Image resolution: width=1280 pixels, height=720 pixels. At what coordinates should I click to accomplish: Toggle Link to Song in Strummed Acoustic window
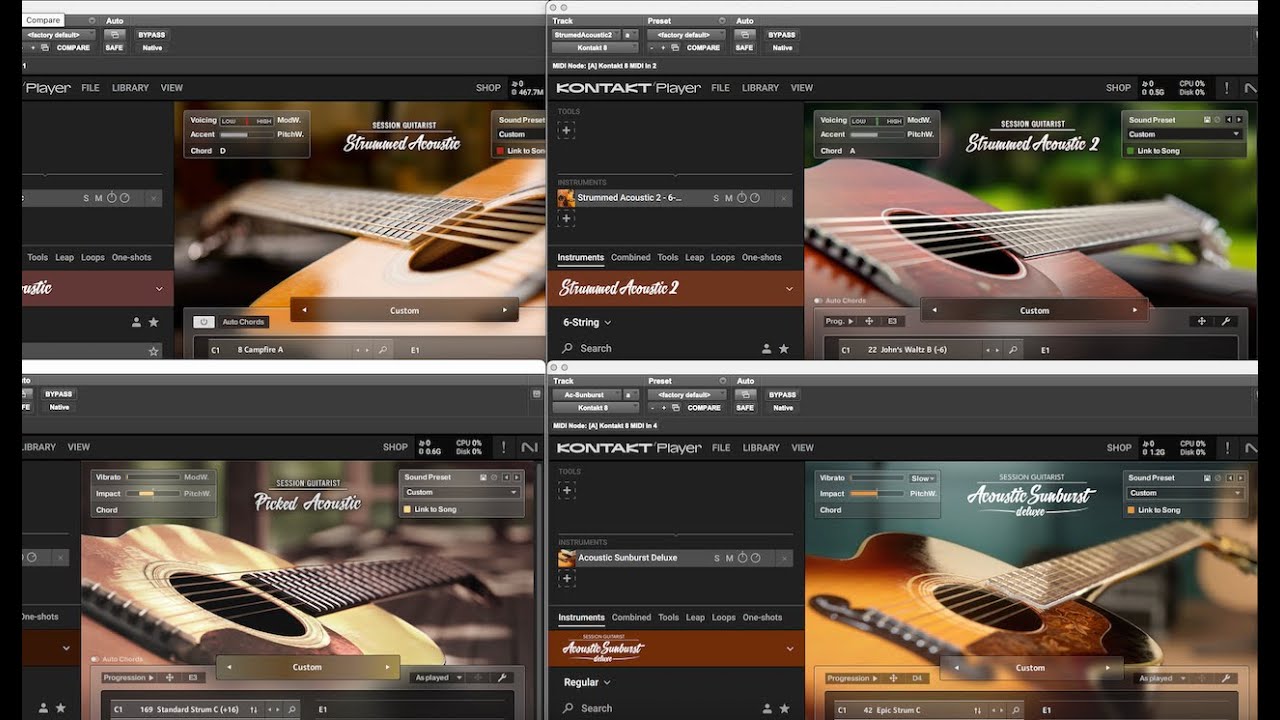[501, 151]
